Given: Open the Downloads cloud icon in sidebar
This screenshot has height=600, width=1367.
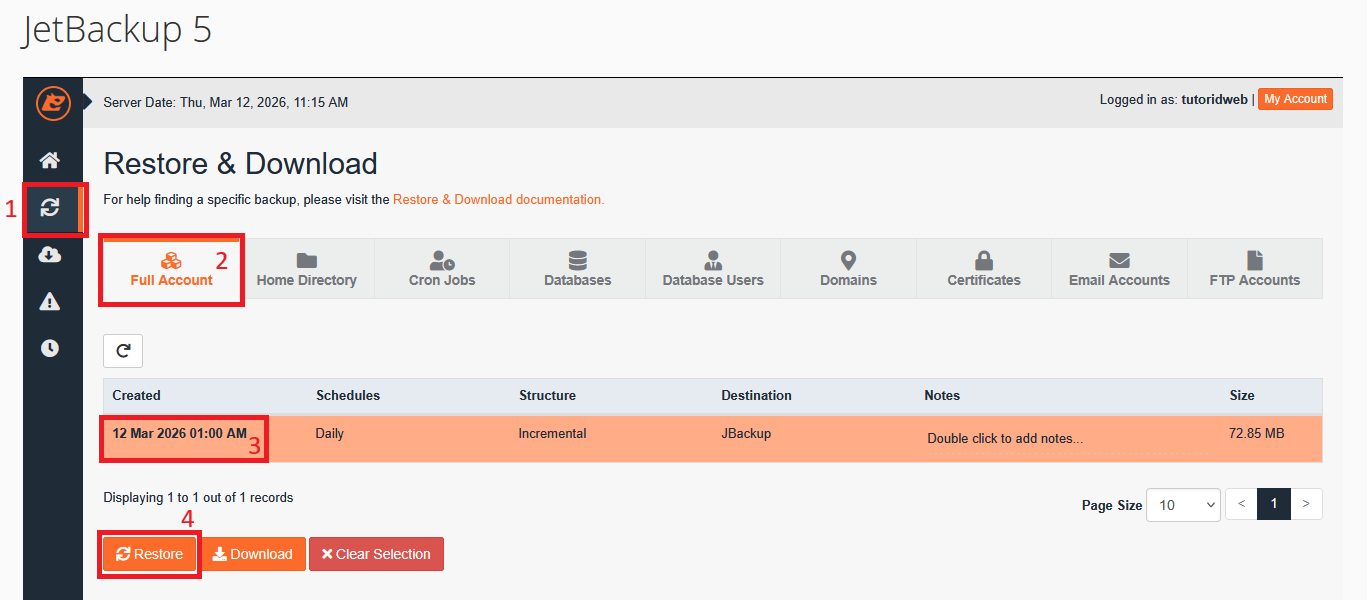Looking at the screenshot, I should click(x=52, y=255).
